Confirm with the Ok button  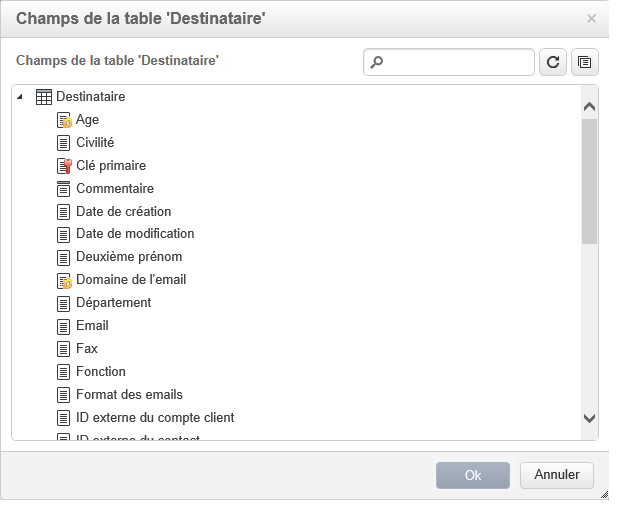473,475
